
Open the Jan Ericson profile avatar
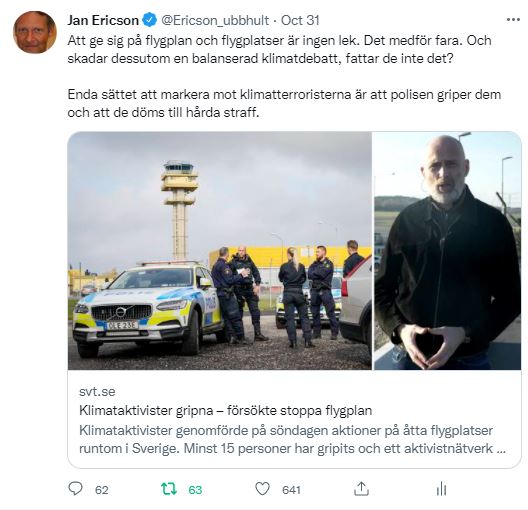(34, 32)
